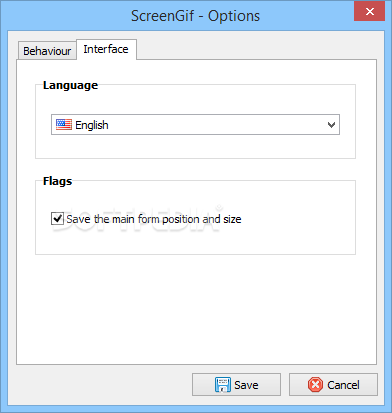Select the Interface tab

pos(106,49)
